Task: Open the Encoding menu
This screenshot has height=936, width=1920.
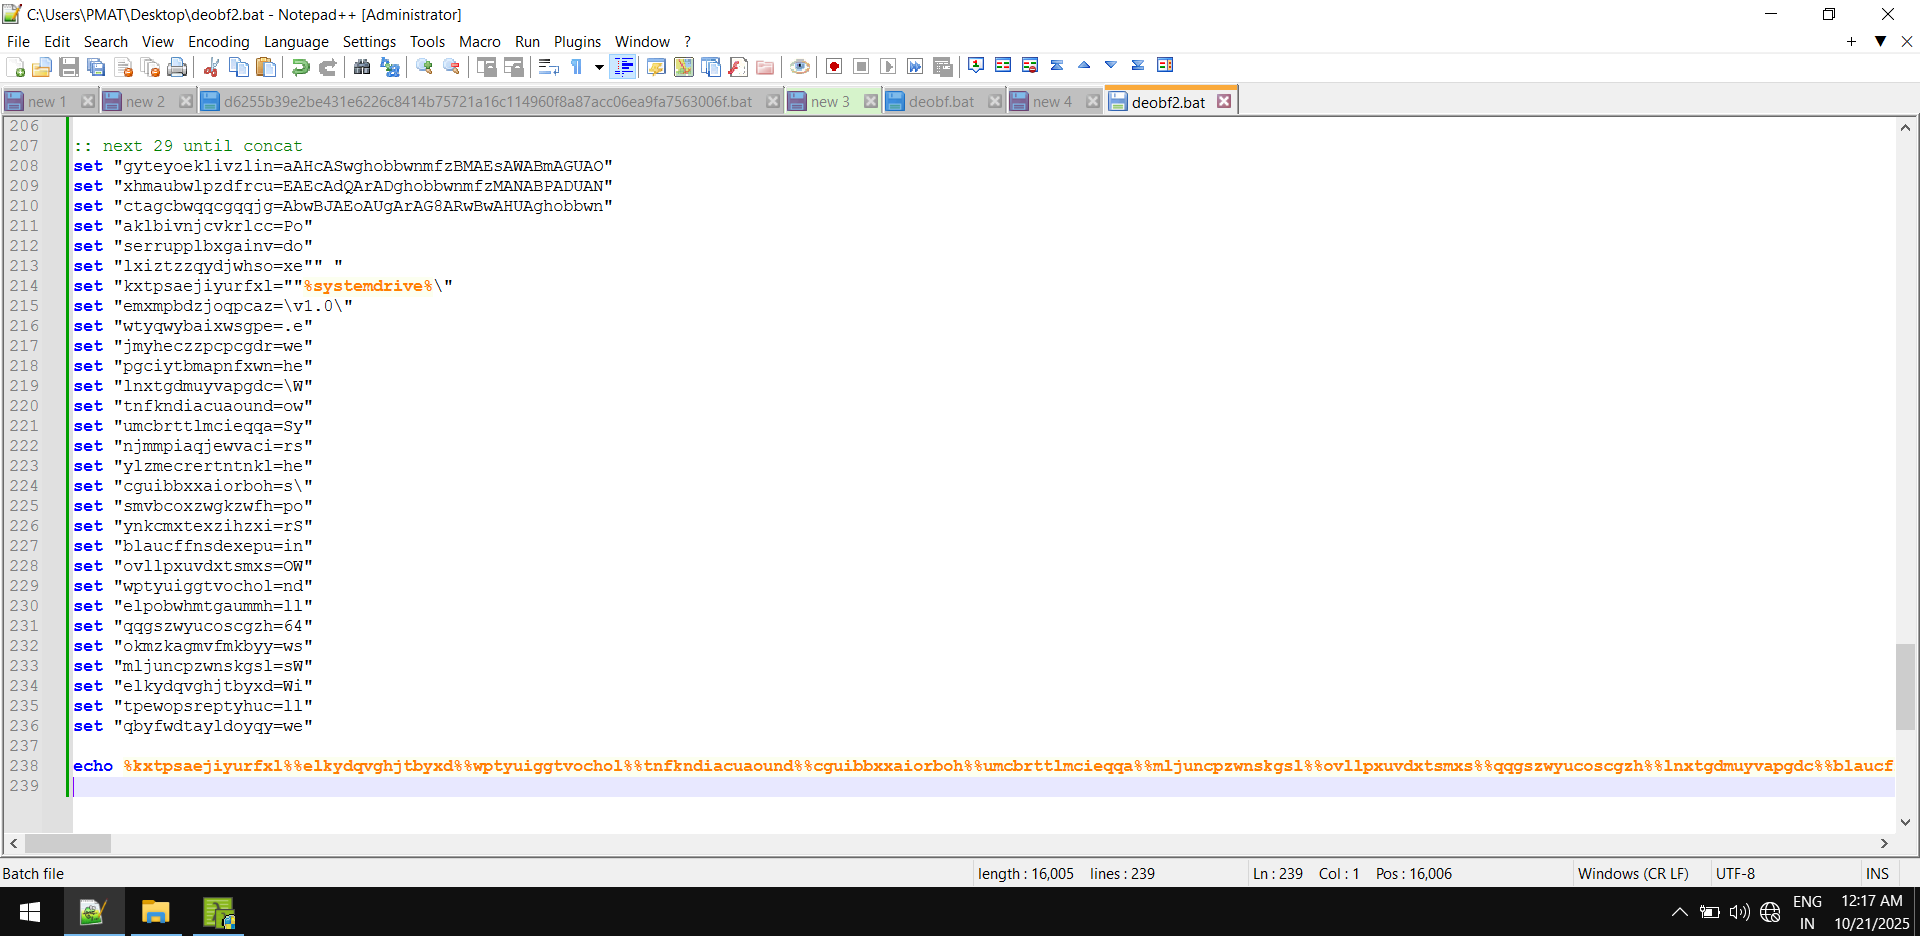Action: [218, 41]
